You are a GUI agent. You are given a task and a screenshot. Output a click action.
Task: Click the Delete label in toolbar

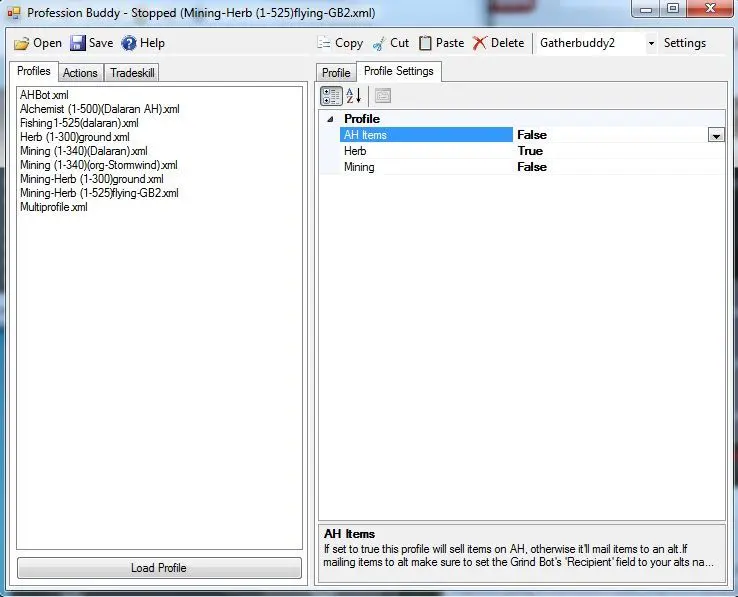(507, 43)
